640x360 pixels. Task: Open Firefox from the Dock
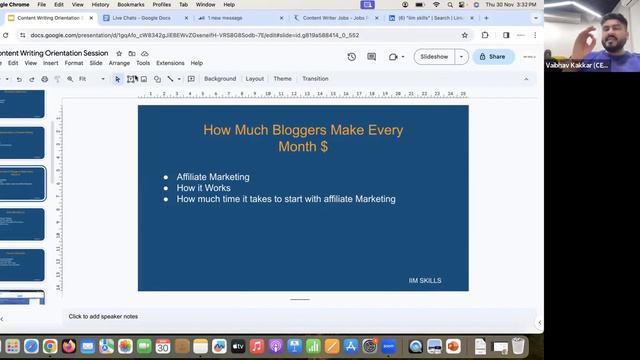69,346
